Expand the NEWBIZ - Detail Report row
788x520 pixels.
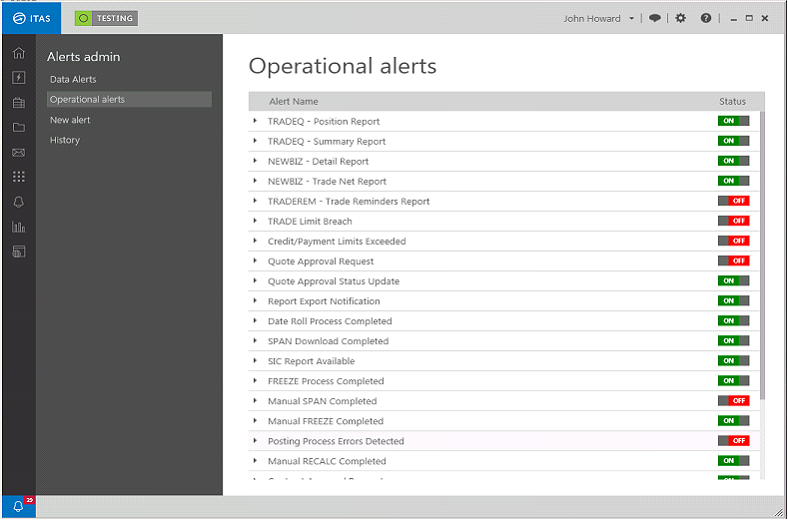click(255, 161)
